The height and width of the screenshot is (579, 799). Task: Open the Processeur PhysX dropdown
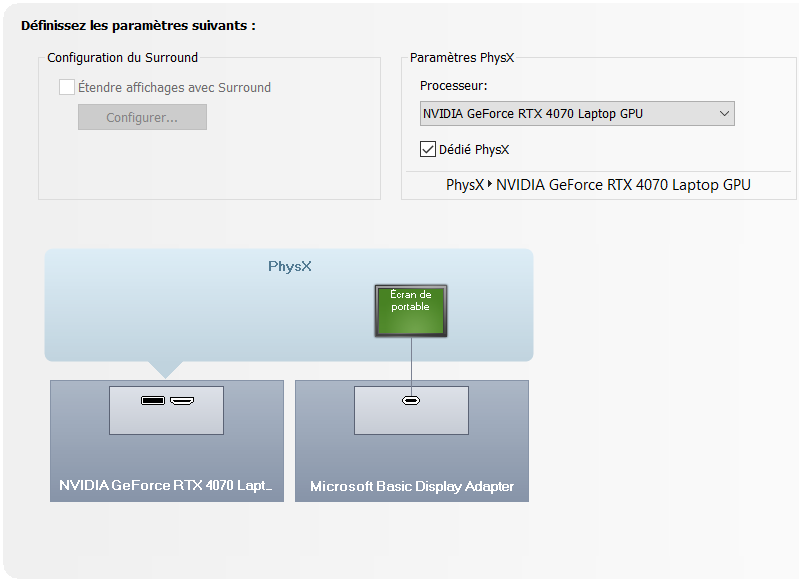click(x=577, y=113)
